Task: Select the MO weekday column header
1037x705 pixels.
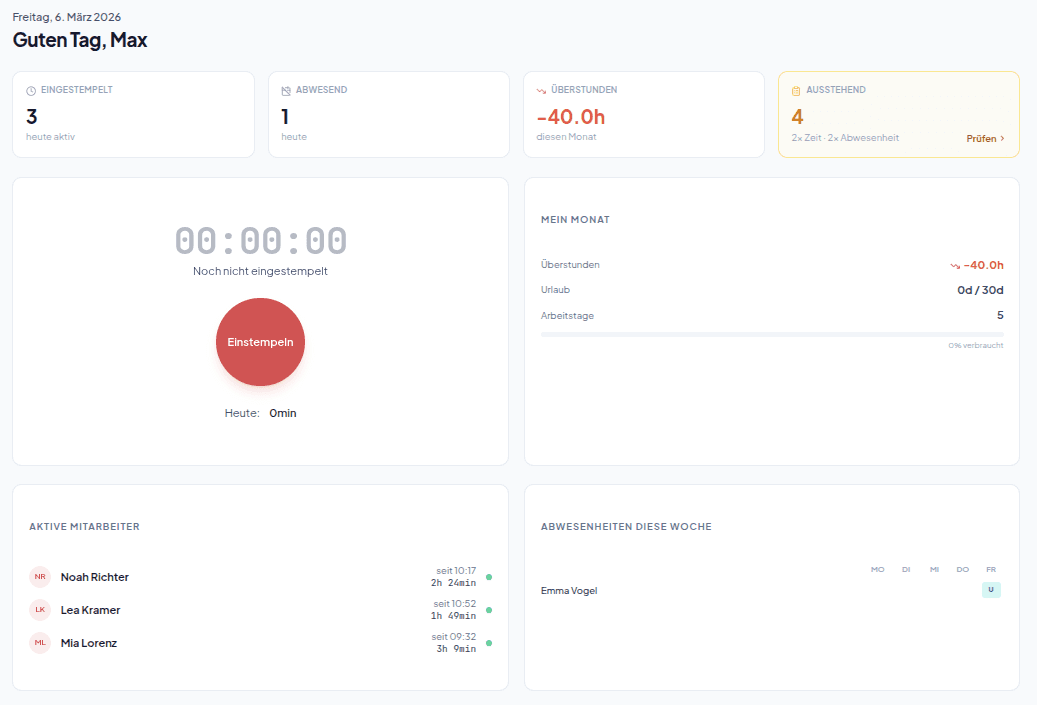Action: pos(877,569)
